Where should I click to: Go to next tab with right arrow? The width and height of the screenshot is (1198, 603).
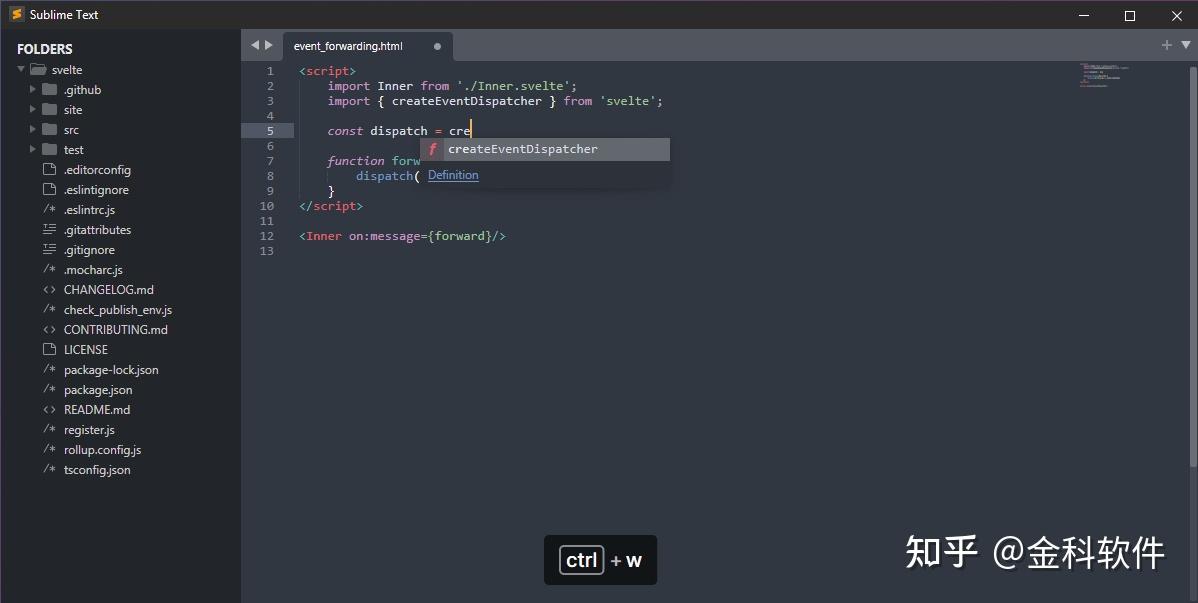click(x=269, y=45)
